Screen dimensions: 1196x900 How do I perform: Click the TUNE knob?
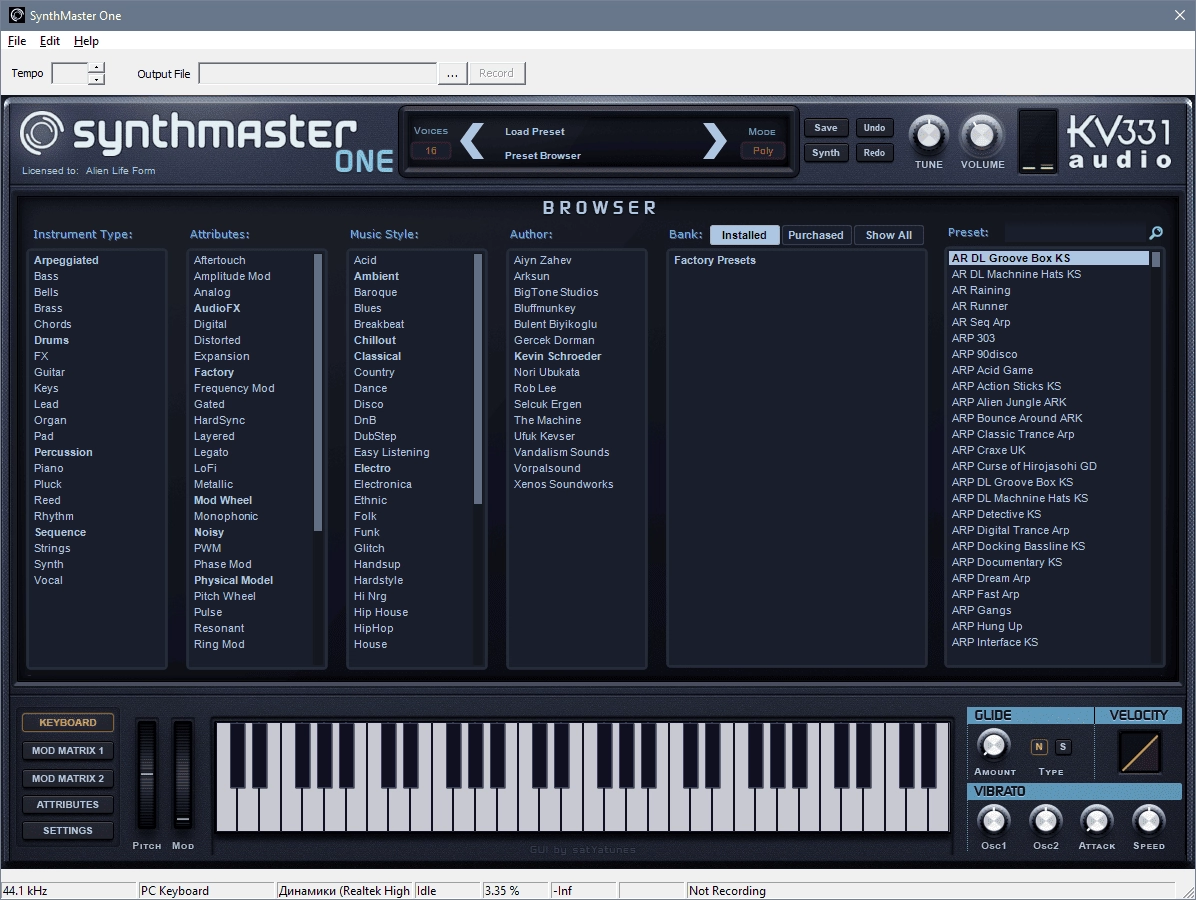coord(928,135)
